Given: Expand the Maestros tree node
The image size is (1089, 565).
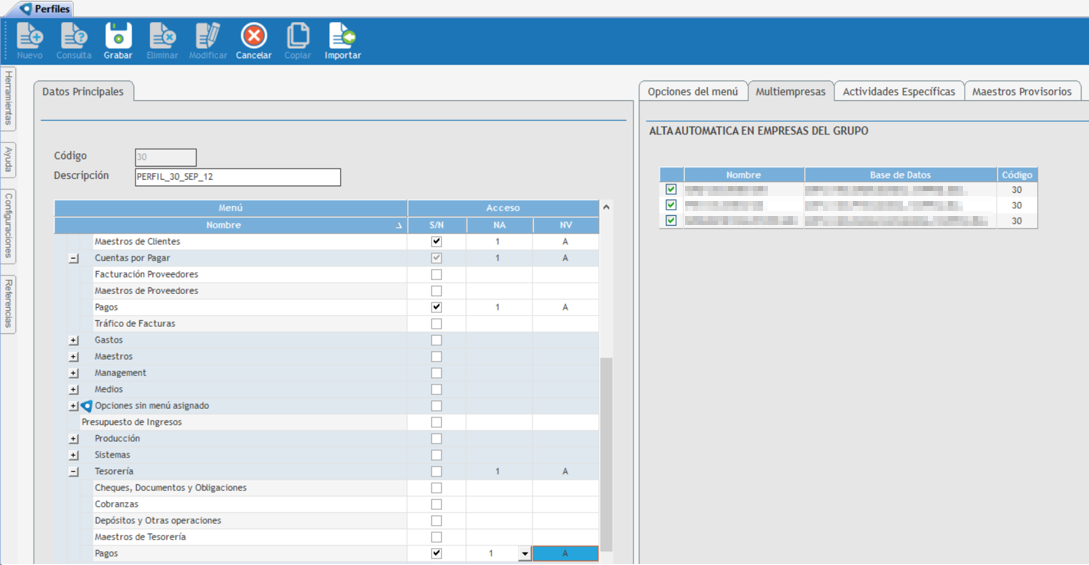Looking at the screenshot, I should tap(74, 357).
